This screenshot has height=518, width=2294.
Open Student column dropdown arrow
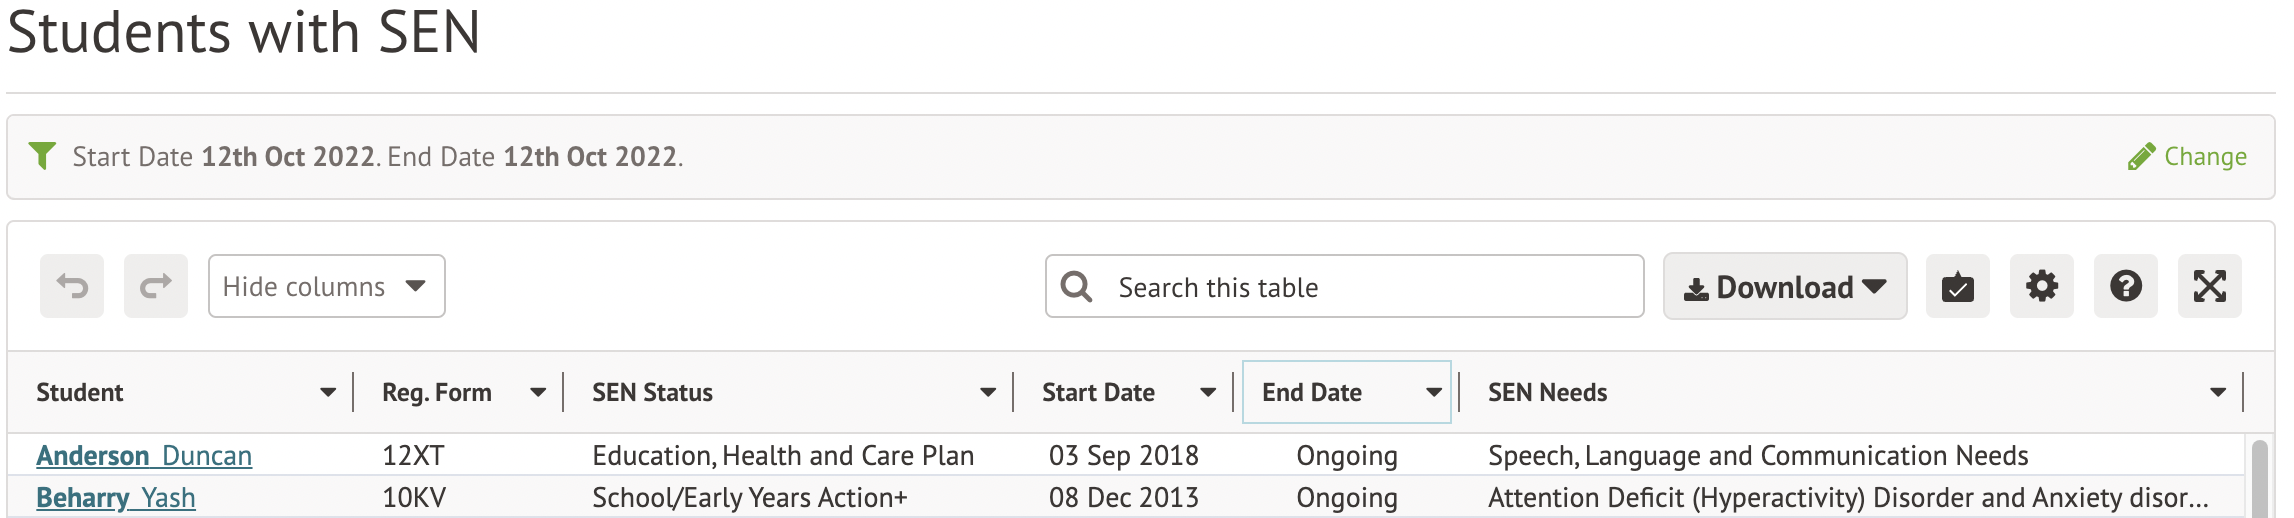tap(328, 393)
